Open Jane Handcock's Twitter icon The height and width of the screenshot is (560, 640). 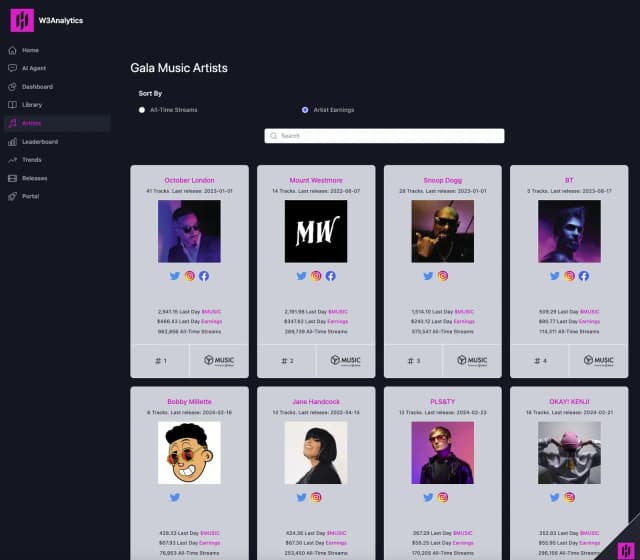click(x=301, y=497)
